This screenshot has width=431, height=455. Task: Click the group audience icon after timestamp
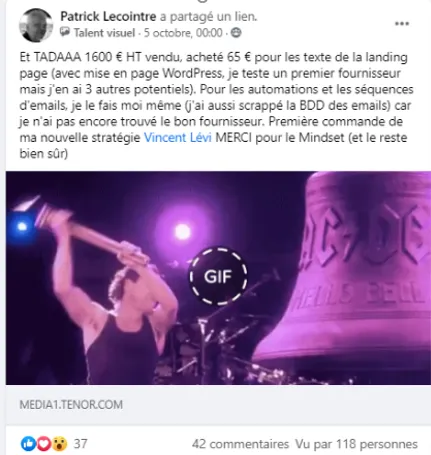tap(236, 33)
